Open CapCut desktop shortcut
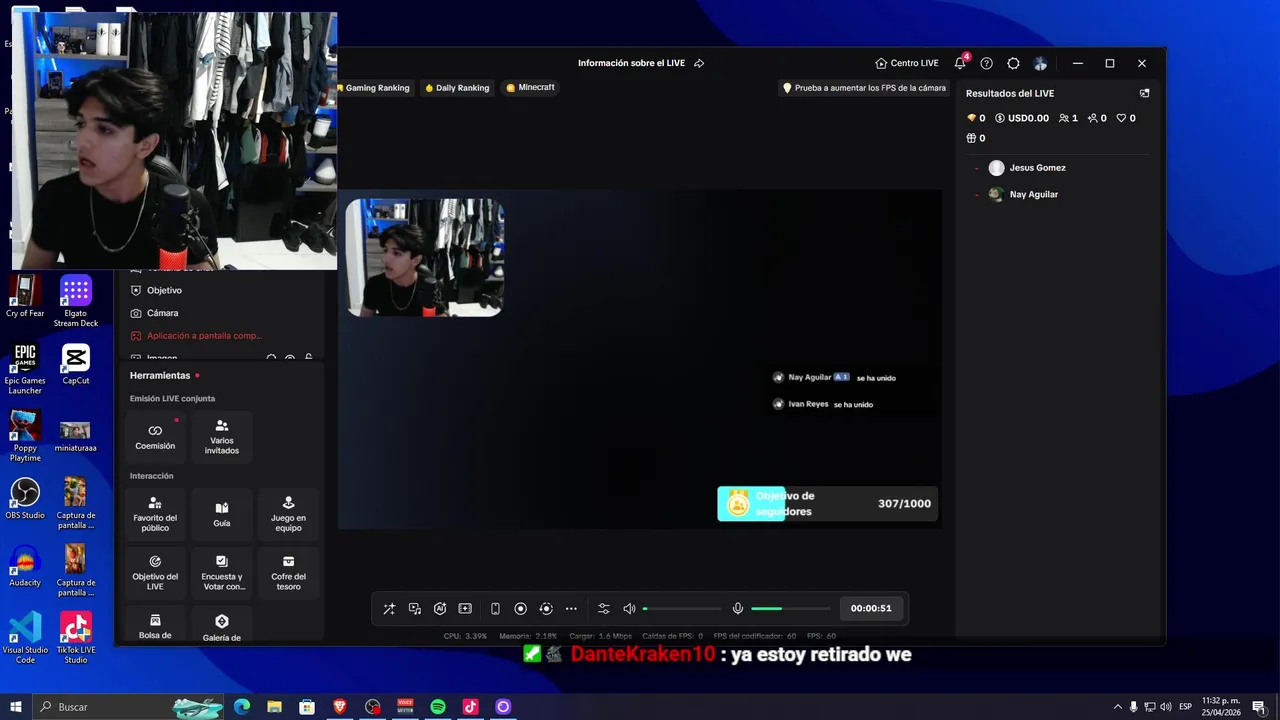This screenshot has width=1280, height=720. coord(76,364)
